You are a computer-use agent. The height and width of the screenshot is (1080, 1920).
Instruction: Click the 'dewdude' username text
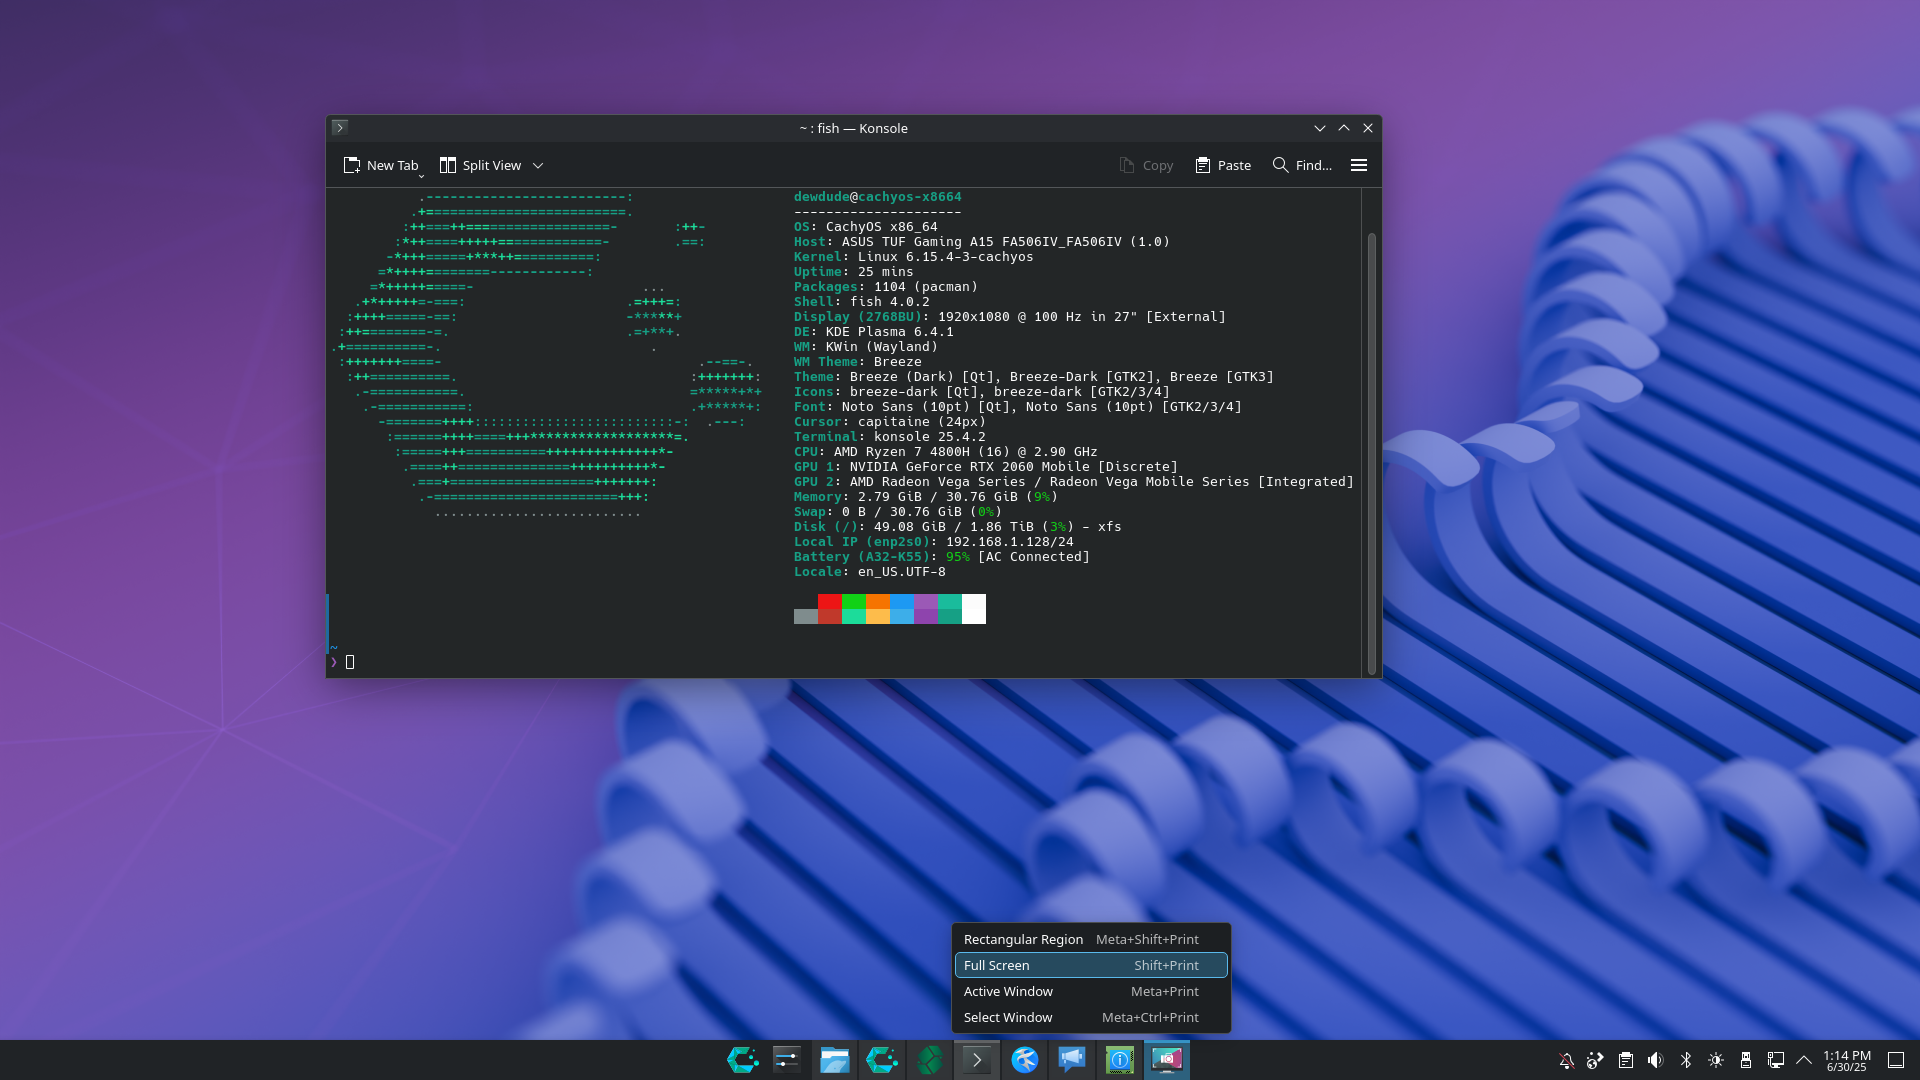[822, 197]
